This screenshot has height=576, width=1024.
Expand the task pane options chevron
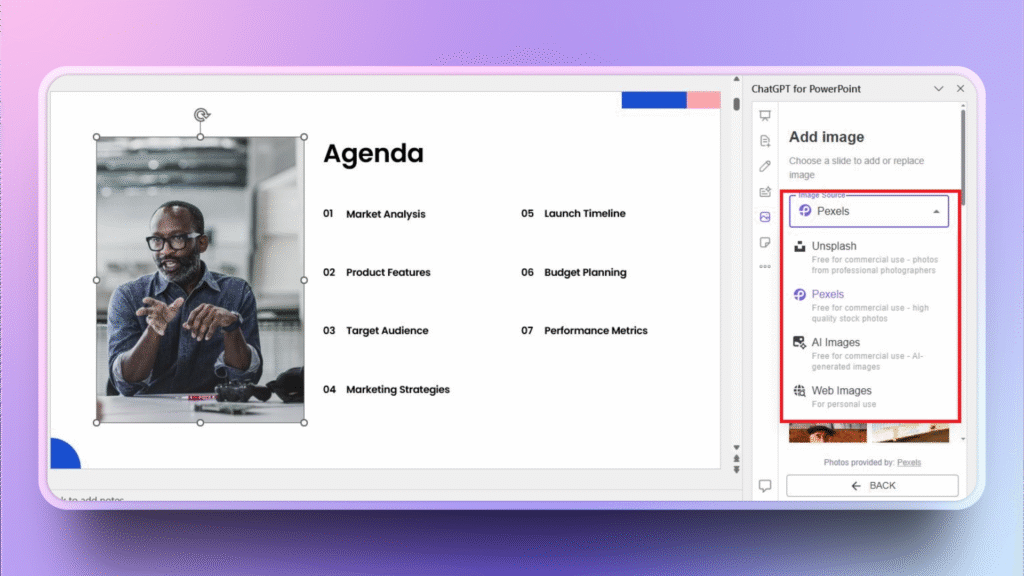[x=938, y=89]
